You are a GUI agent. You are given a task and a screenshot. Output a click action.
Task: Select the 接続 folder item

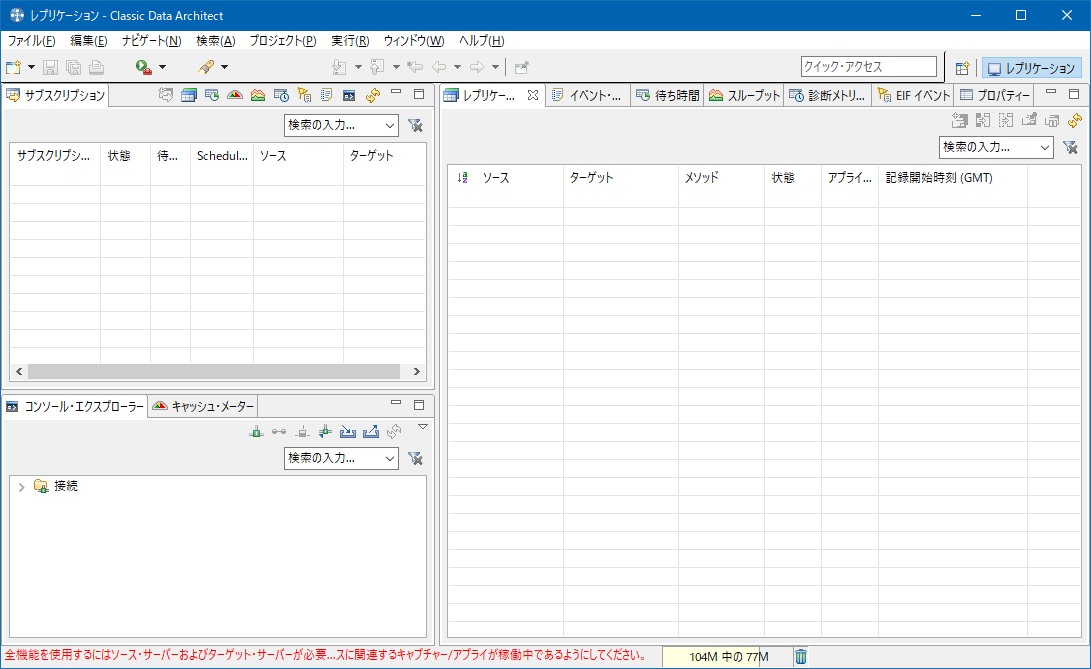pyautogui.click(x=56, y=486)
